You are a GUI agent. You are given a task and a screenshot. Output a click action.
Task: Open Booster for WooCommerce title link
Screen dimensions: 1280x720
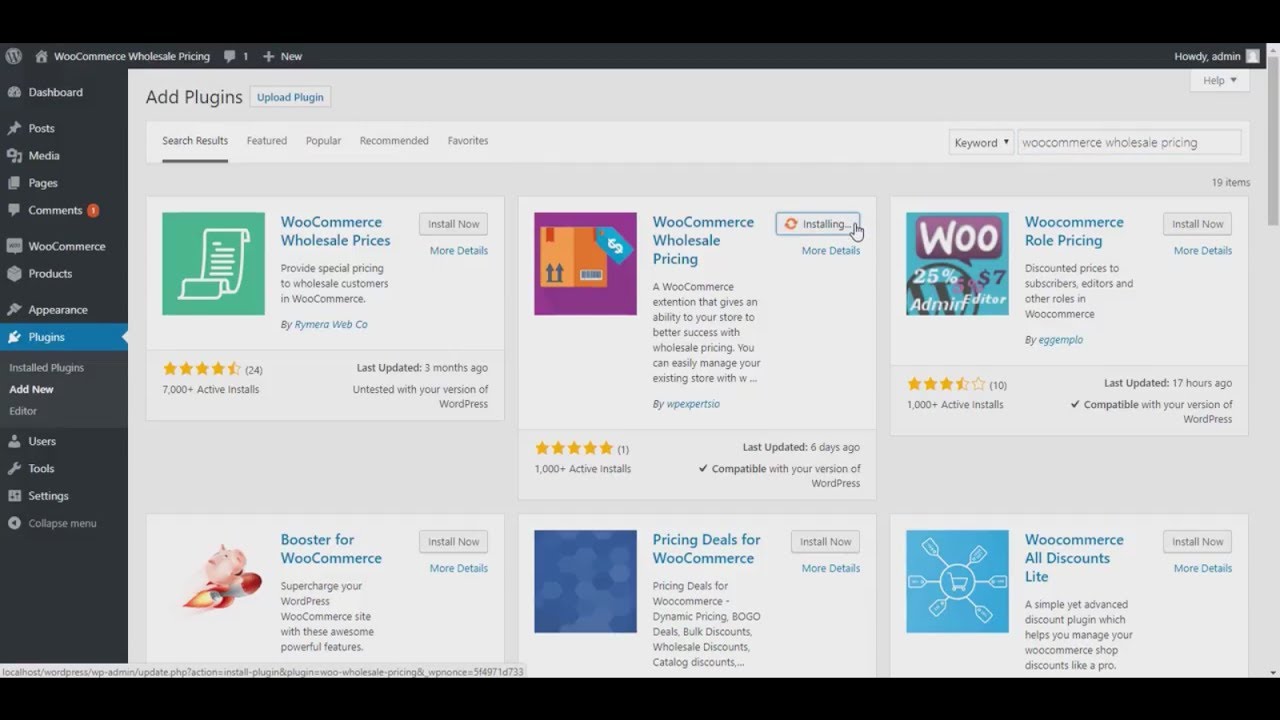[x=331, y=549]
